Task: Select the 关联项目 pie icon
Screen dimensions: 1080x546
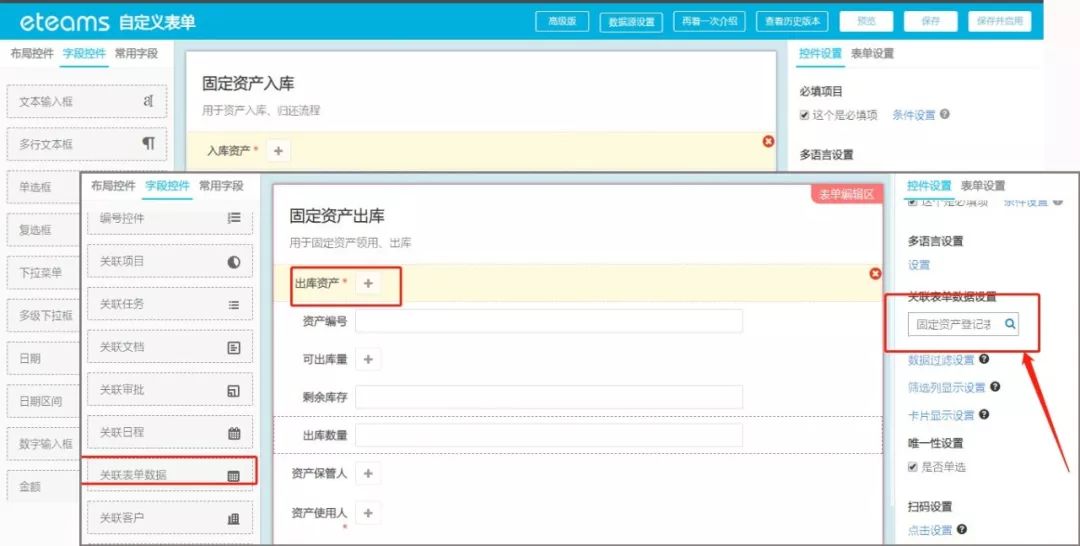Action: point(234,261)
